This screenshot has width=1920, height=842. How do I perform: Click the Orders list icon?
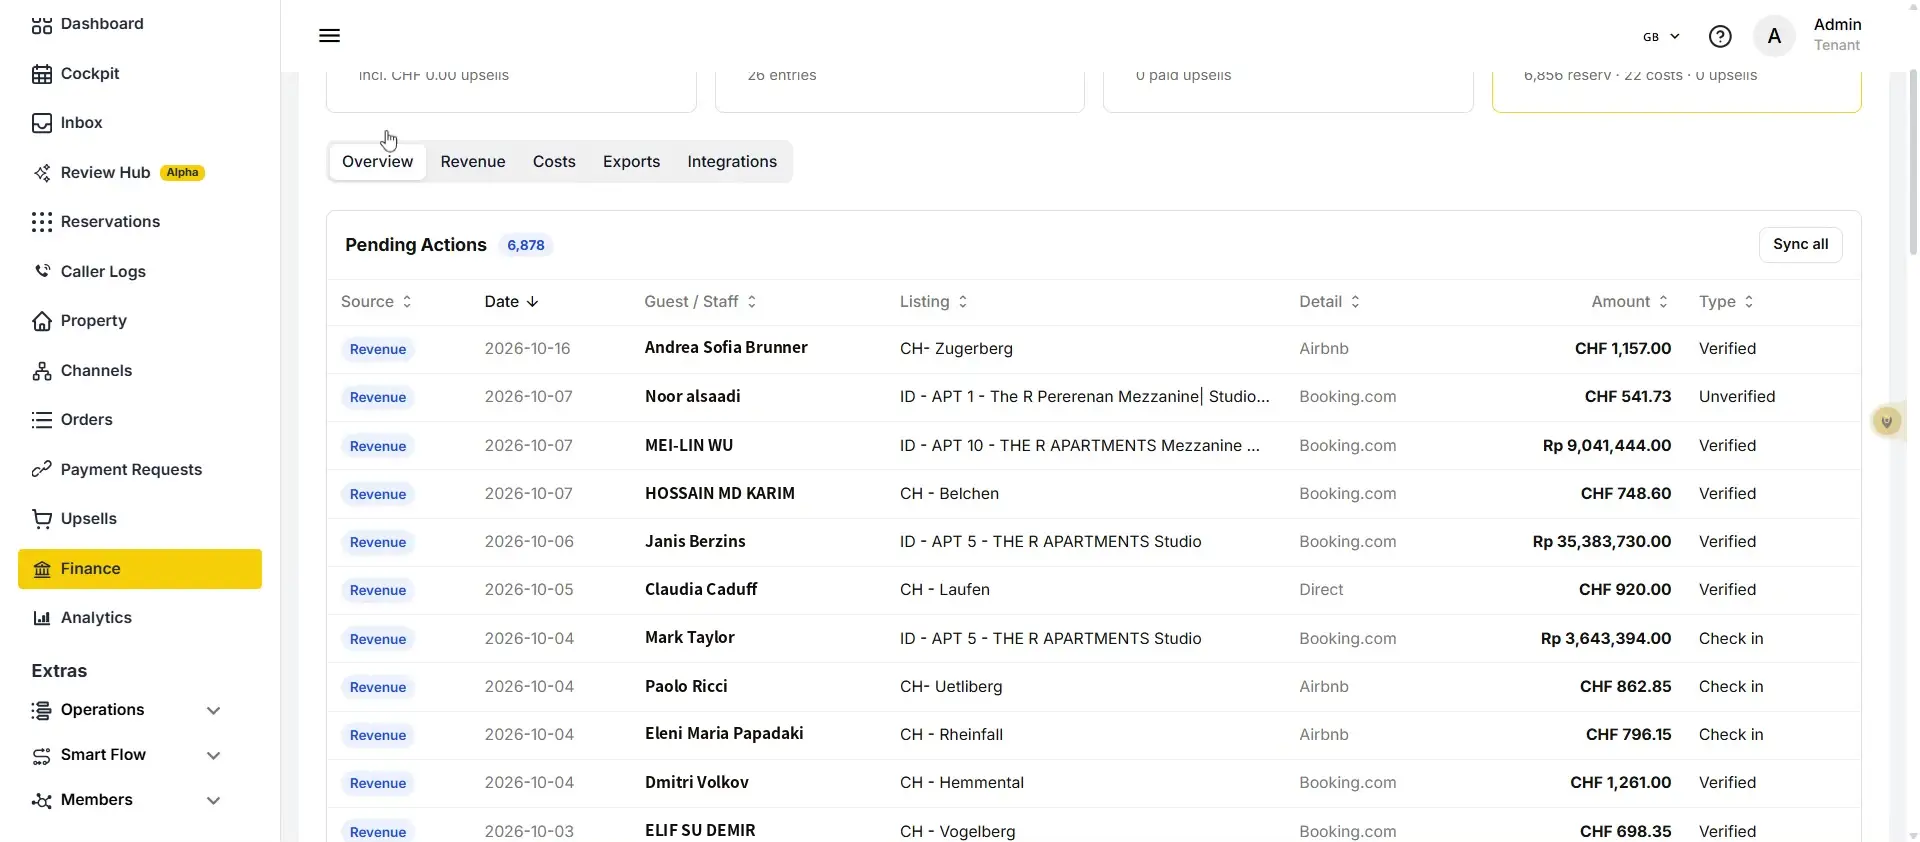coord(42,420)
